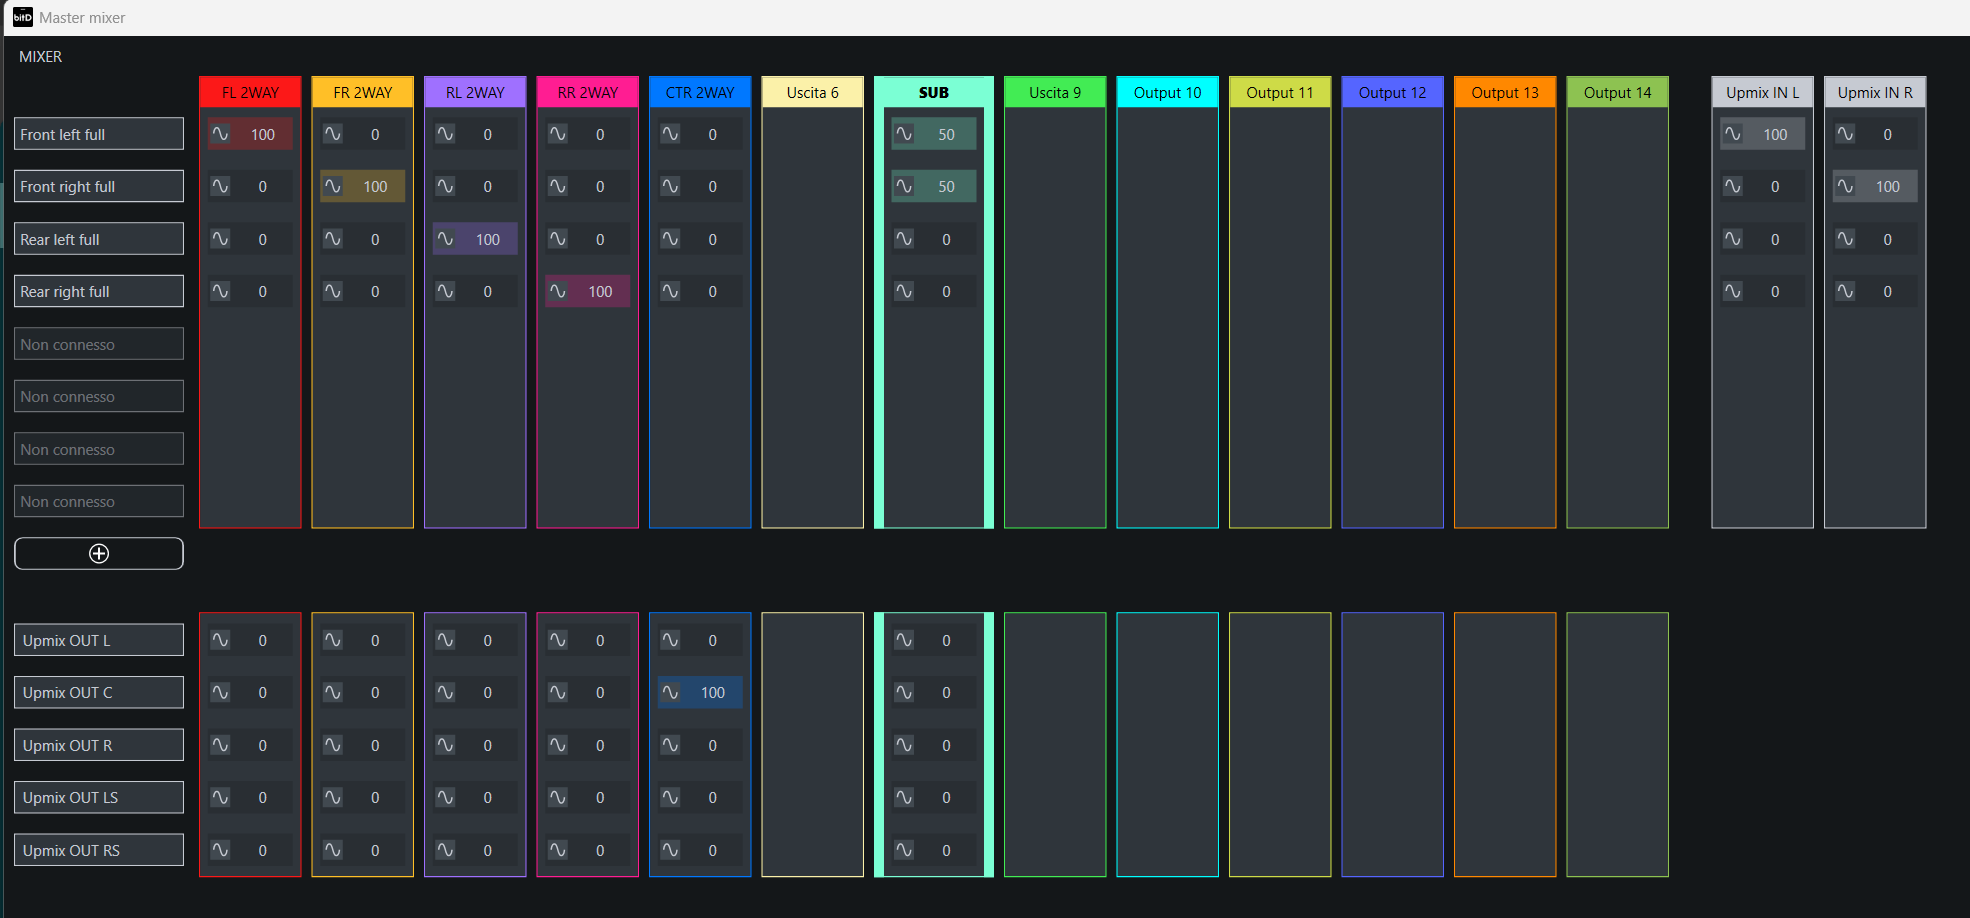Viewport: 1970px width, 918px height.
Task: Select the Output 11 header
Action: click(1280, 92)
